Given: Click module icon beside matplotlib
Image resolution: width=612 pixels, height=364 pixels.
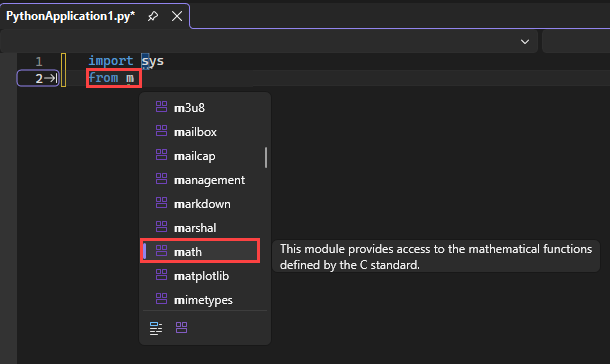Looking at the screenshot, I should point(161,275).
